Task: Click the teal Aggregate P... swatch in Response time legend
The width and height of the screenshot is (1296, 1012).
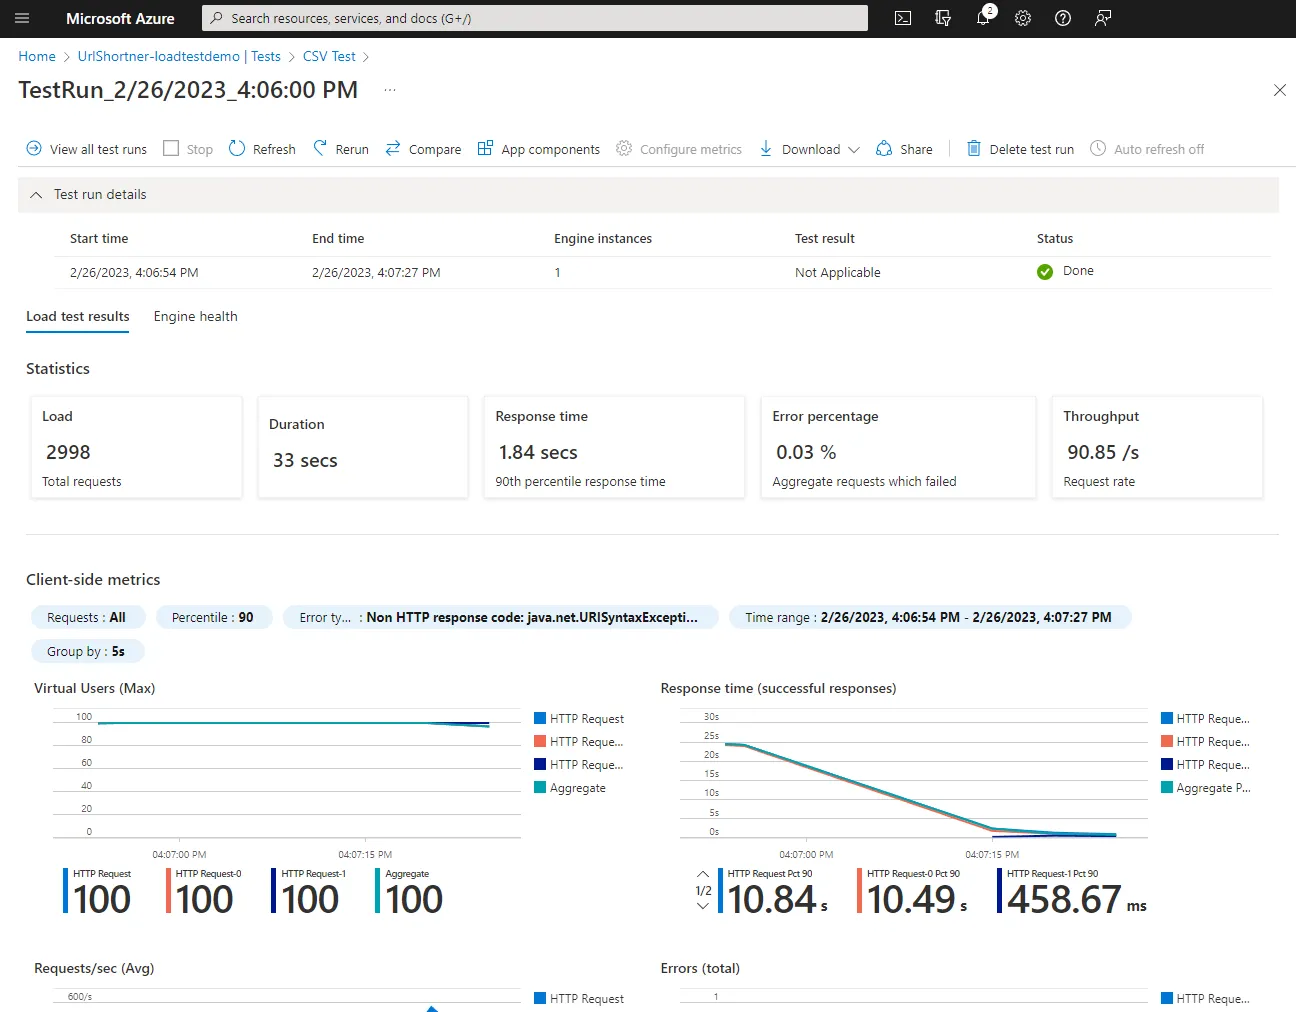Action: pos(1167,787)
